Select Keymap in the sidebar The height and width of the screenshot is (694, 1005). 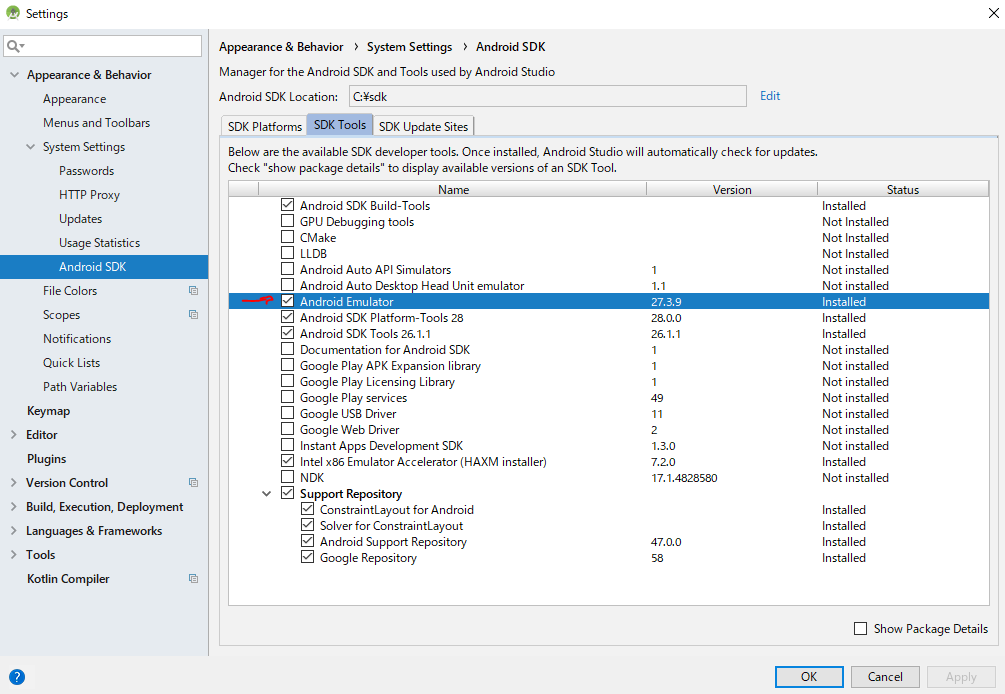point(48,411)
